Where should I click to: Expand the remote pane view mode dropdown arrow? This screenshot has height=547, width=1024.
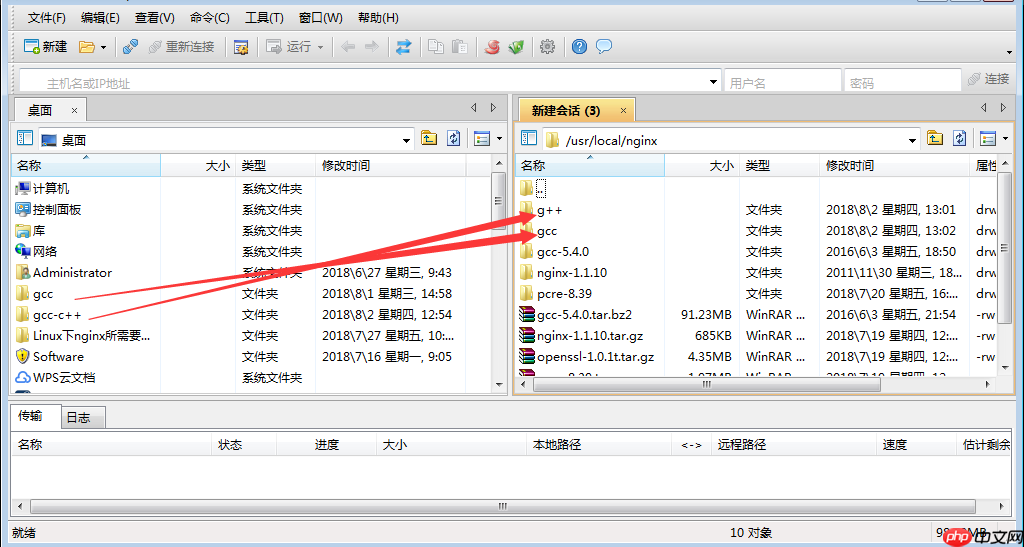pos(1005,139)
